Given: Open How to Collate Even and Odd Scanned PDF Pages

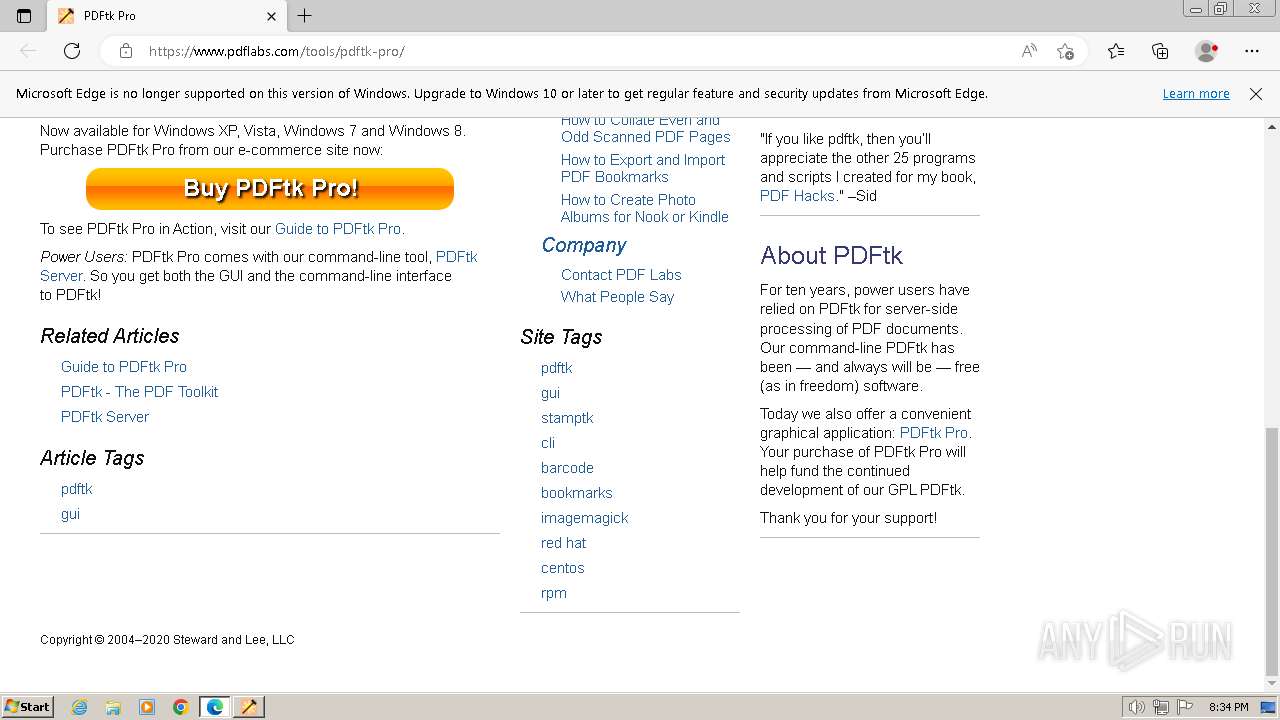Looking at the screenshot, I should (x=646, y=129).
